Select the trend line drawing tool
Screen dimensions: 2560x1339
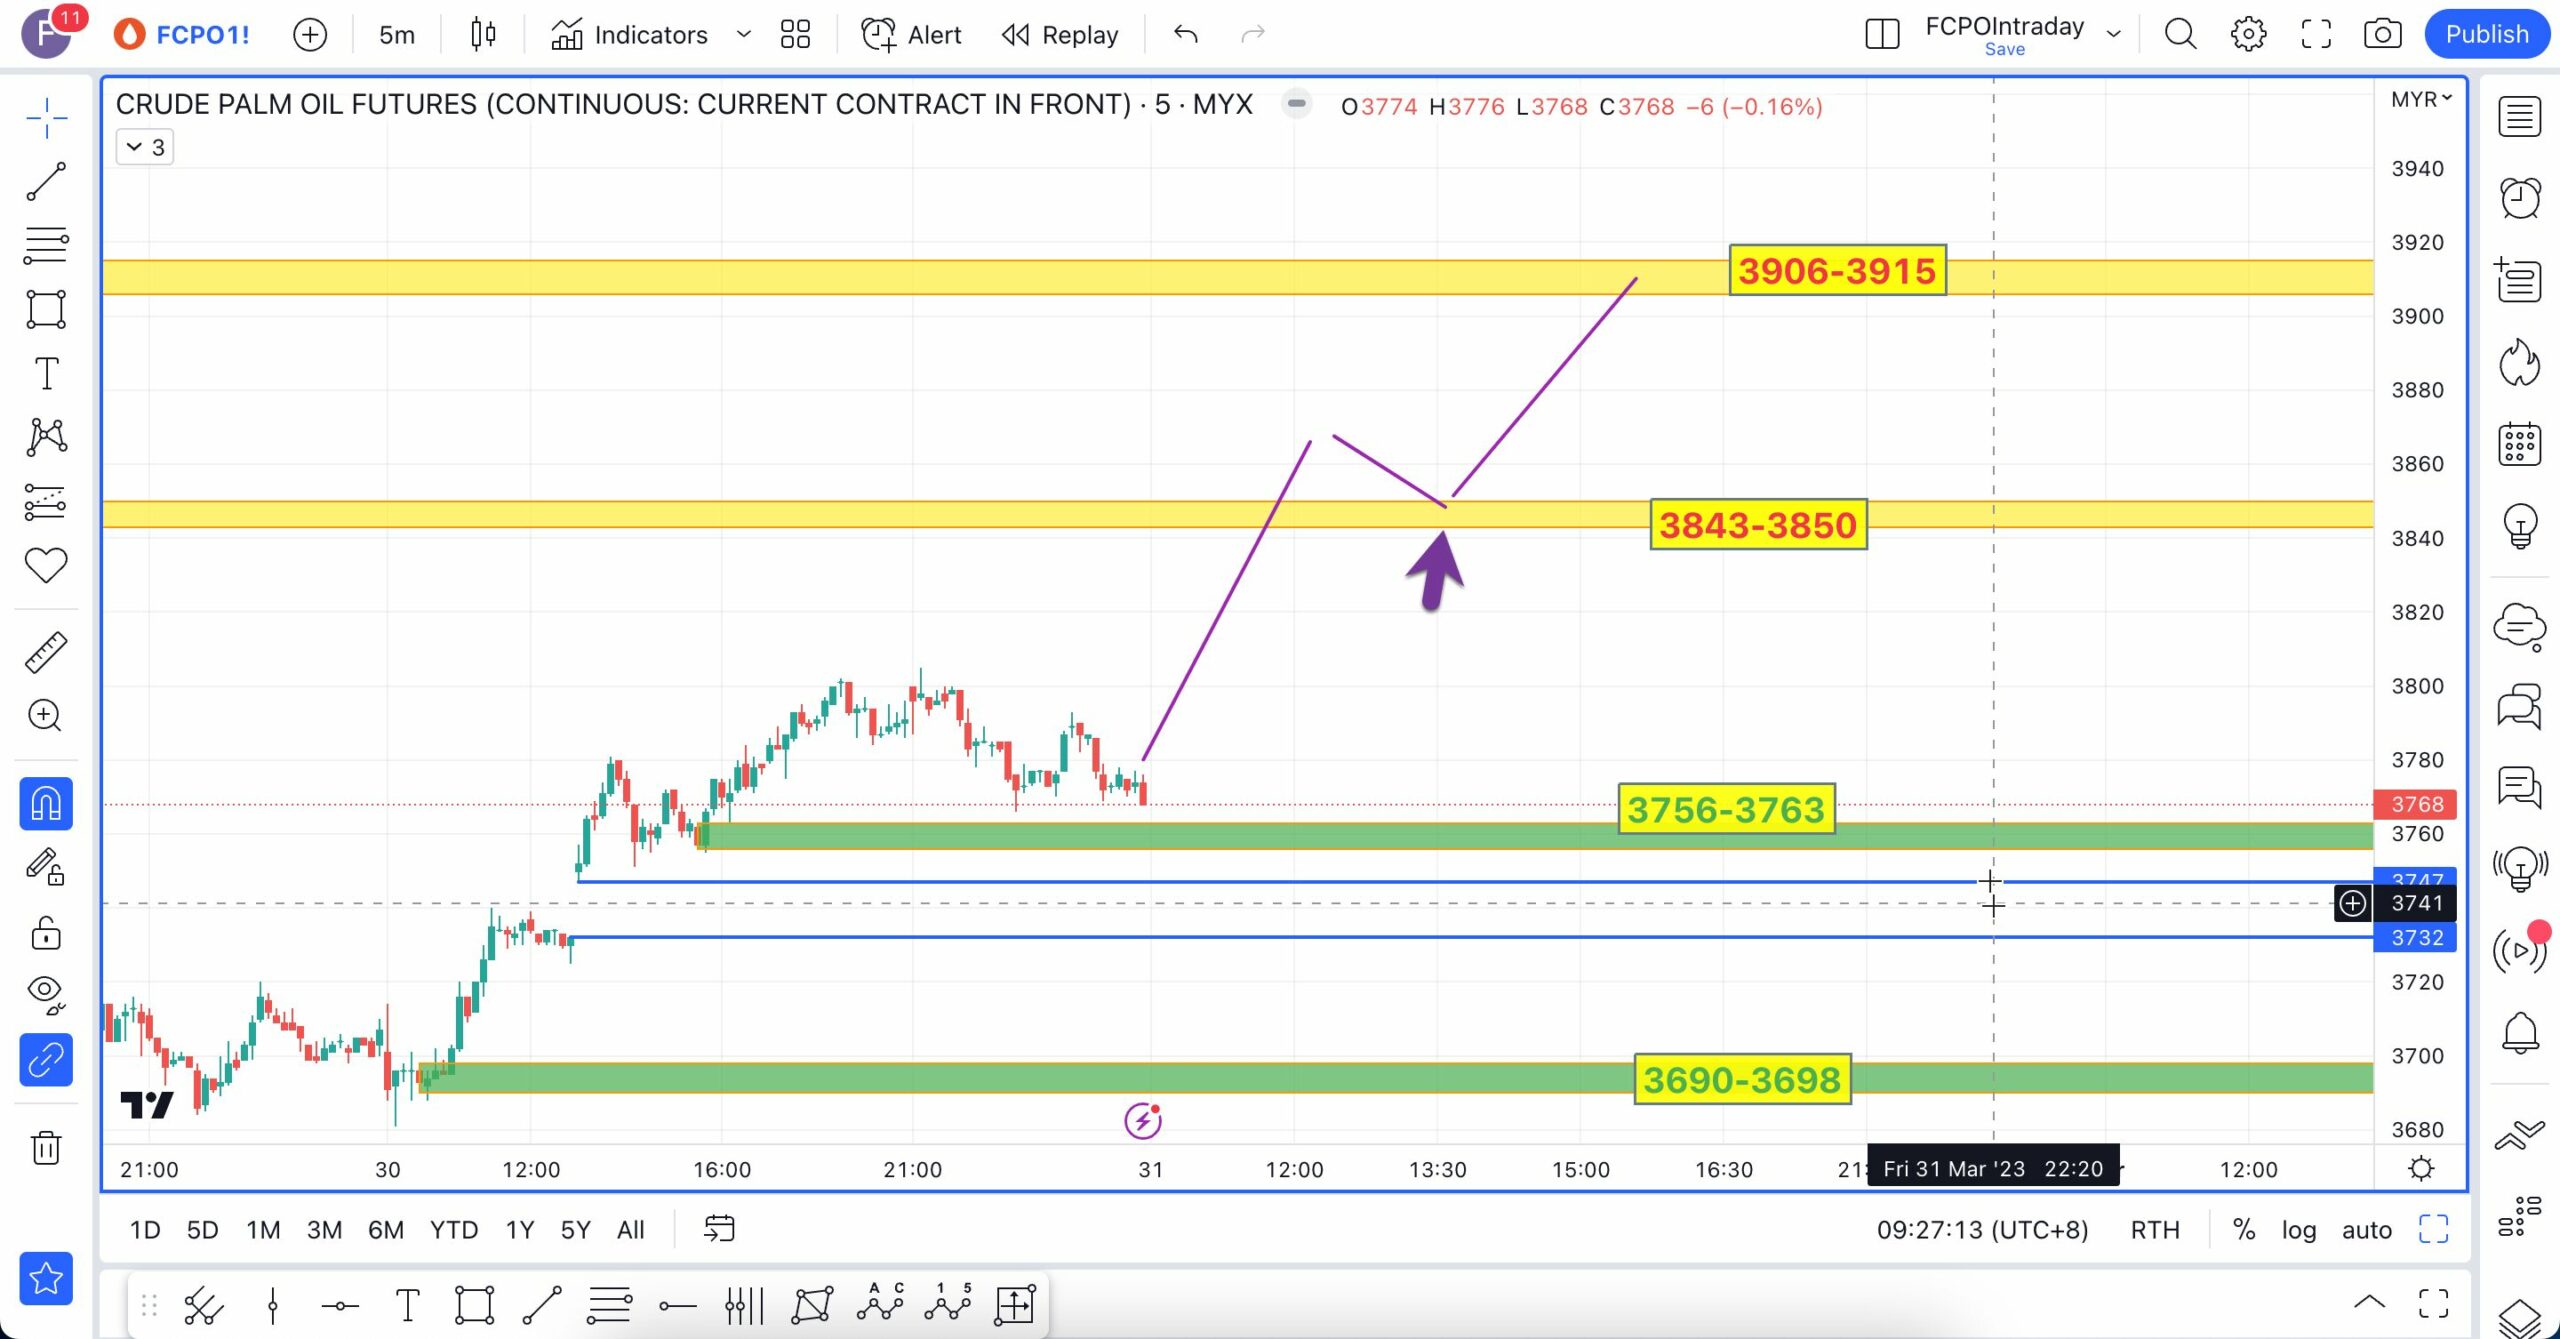tap(46, 182)
